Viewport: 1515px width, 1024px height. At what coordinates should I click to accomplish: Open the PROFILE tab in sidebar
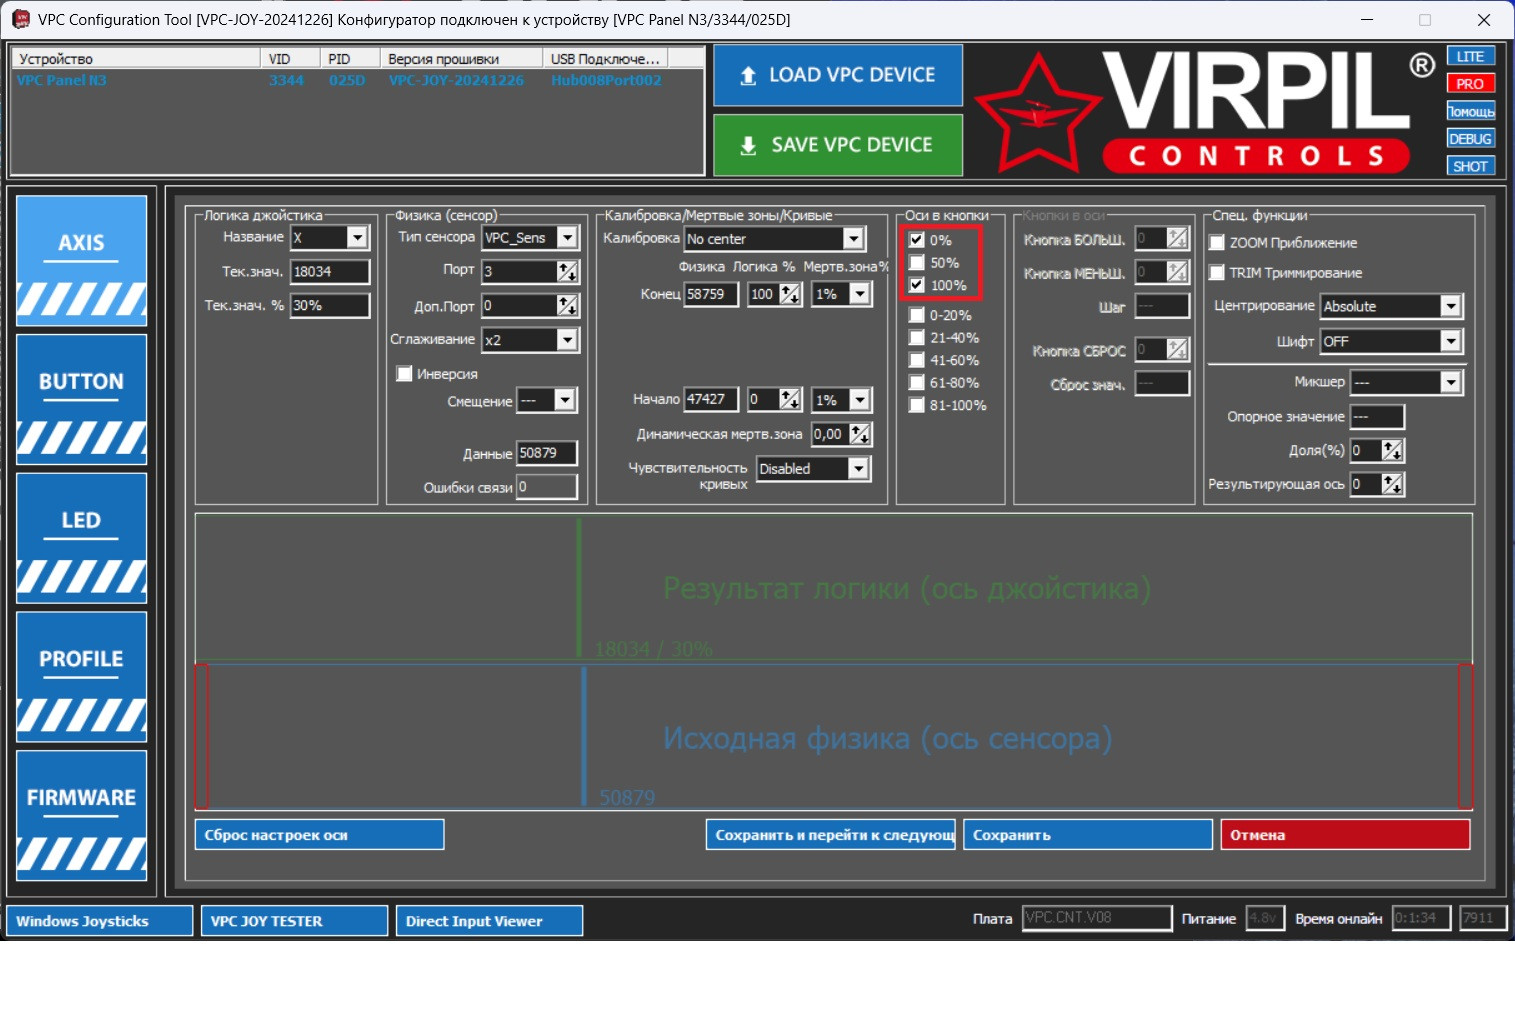[82, 677]
